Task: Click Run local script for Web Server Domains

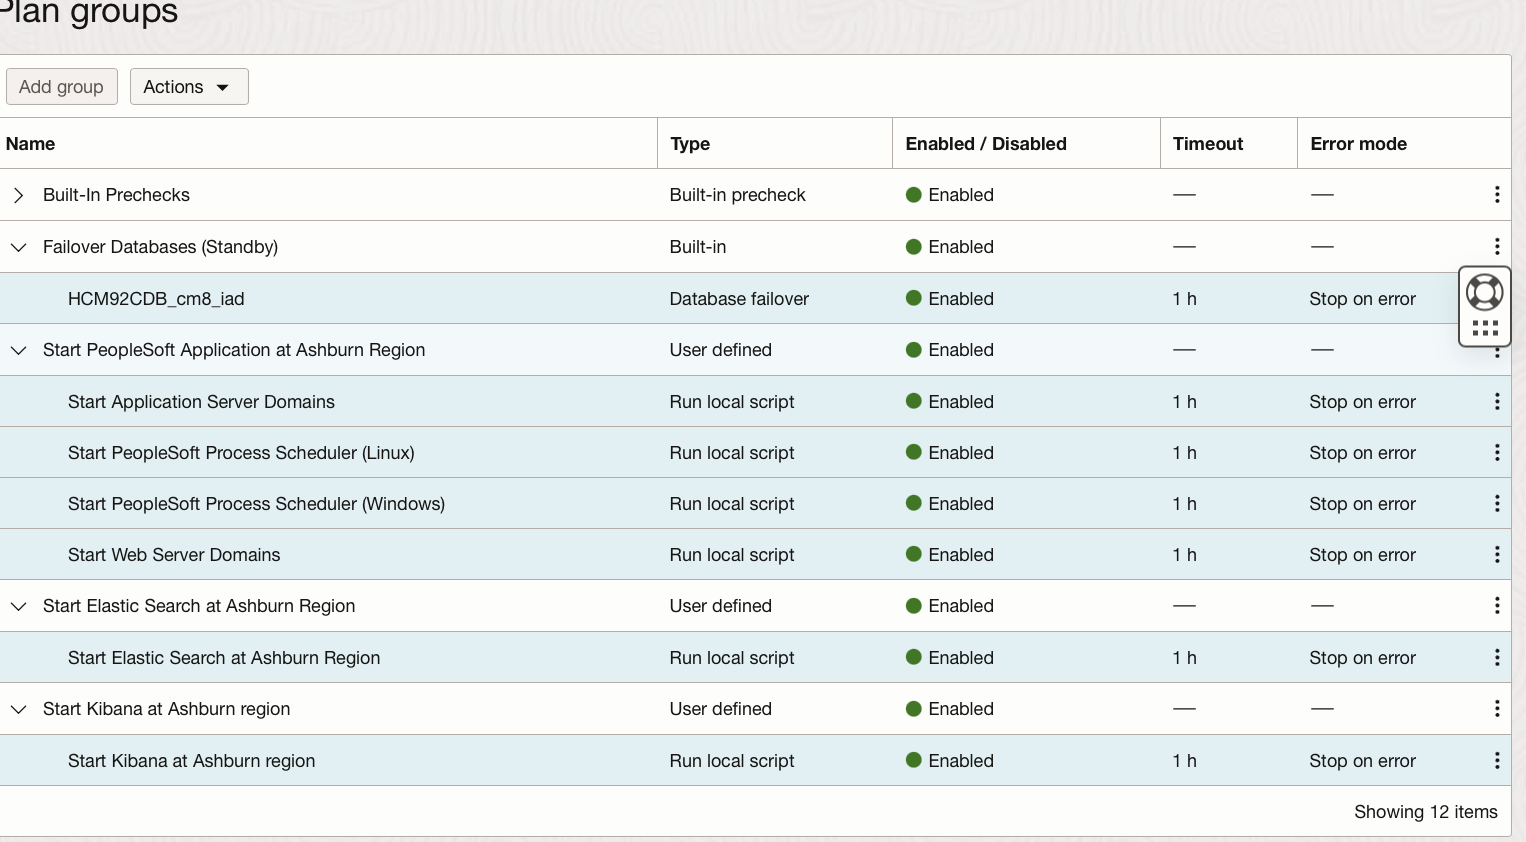Action: (732, 555)
